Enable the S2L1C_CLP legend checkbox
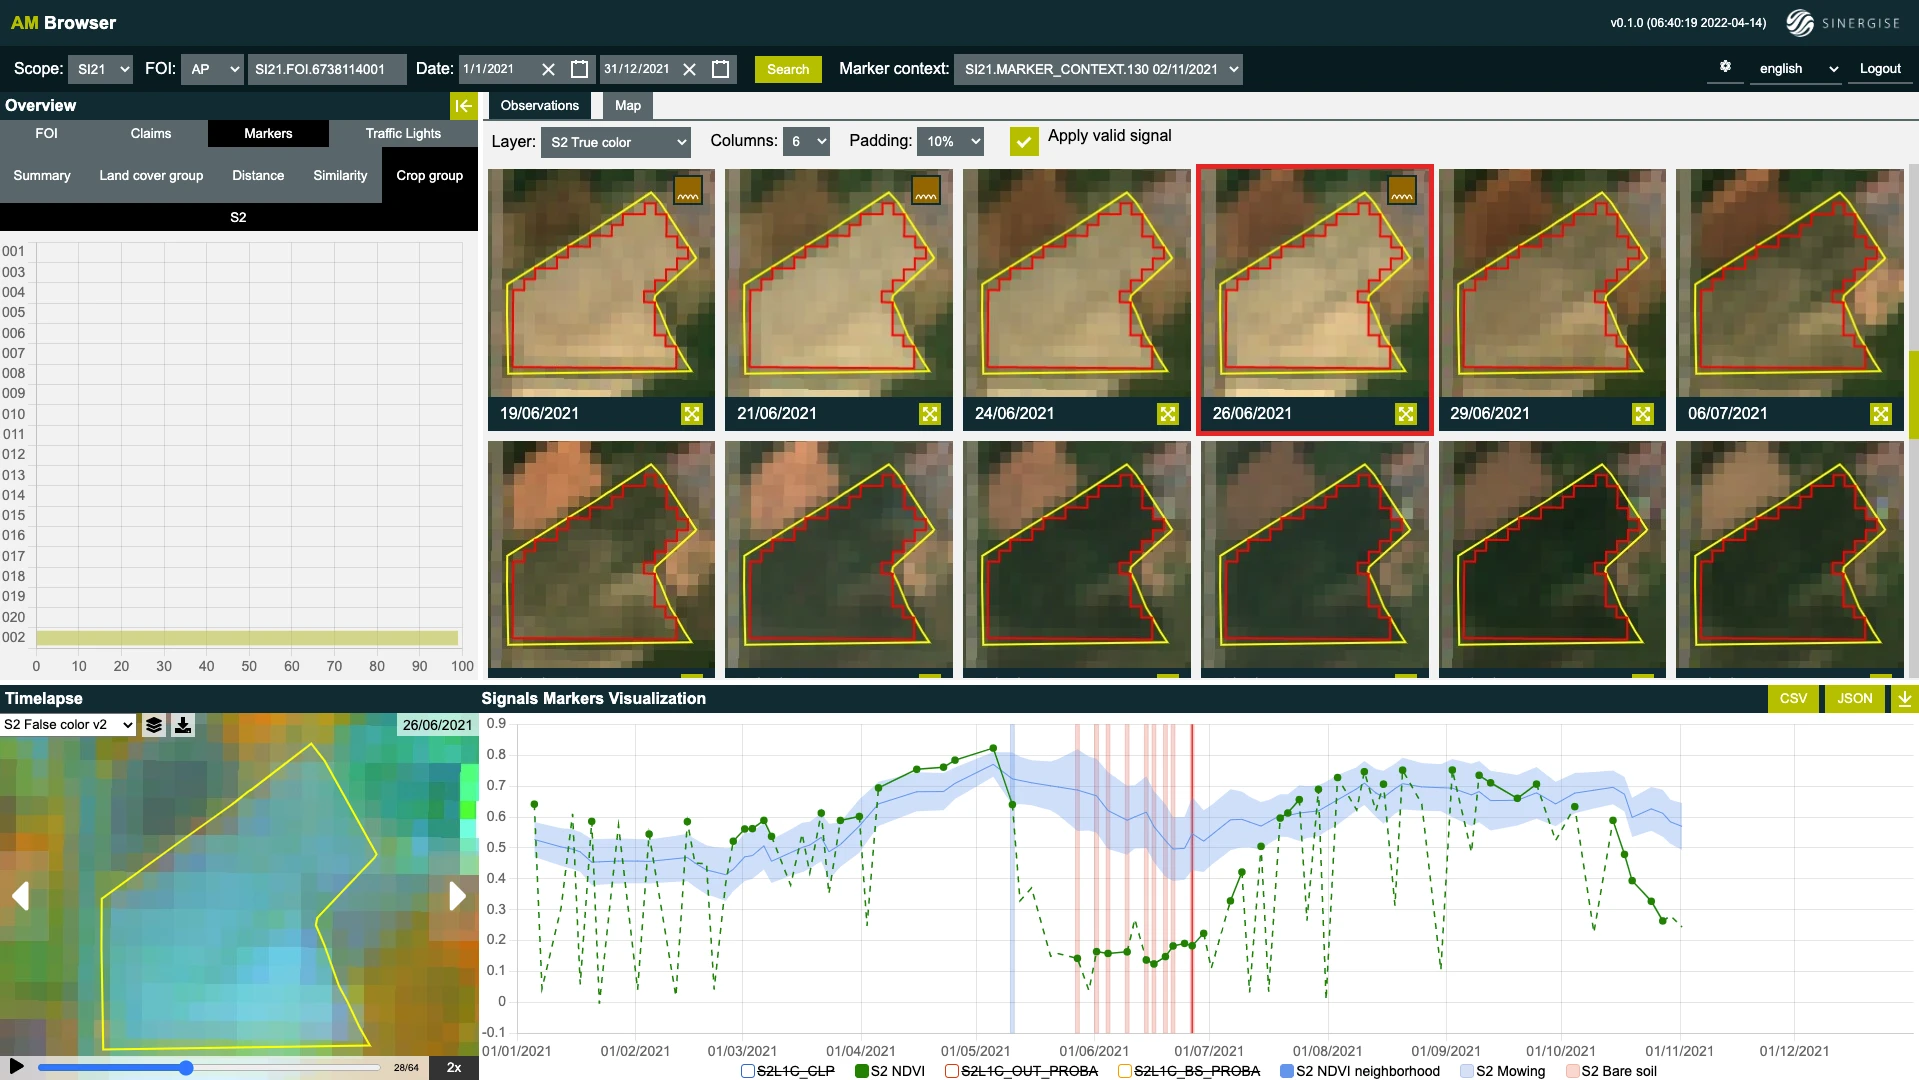 748,1071
